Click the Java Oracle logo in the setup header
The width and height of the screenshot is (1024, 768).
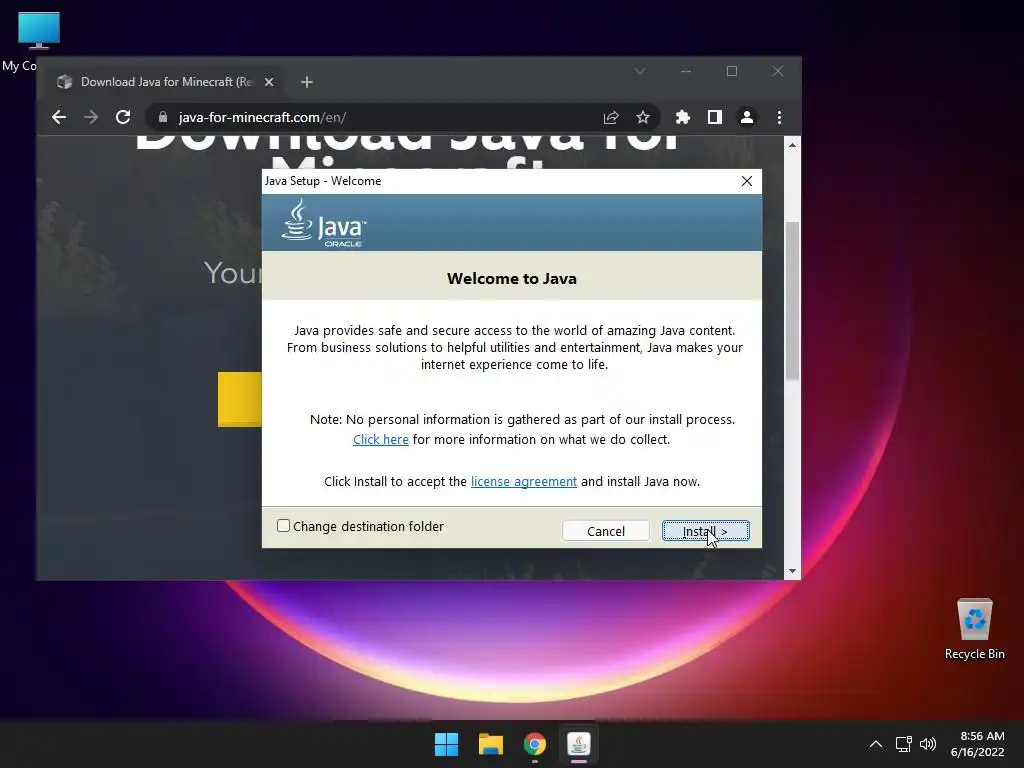point(324,223)
